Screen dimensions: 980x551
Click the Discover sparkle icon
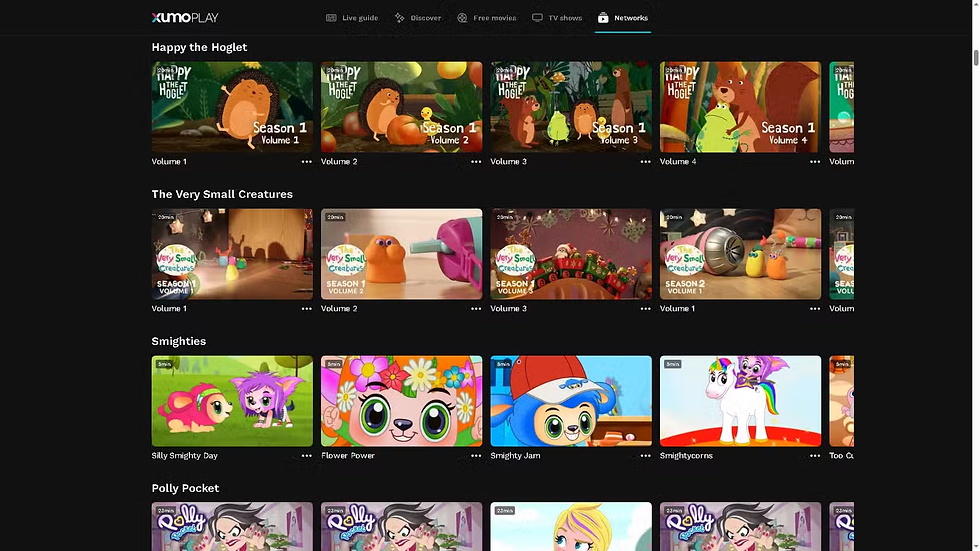tap(399, 17)
